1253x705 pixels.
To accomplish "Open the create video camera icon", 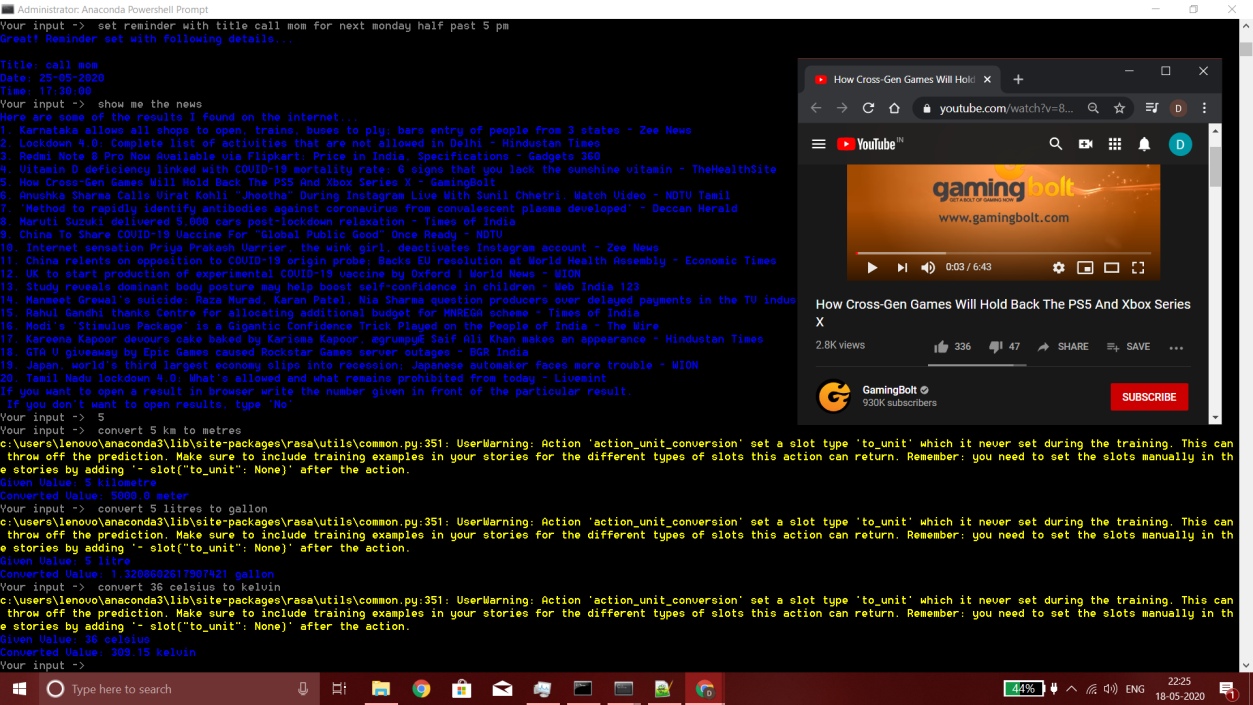I will pyautogui.click(x=1085, y=144).
